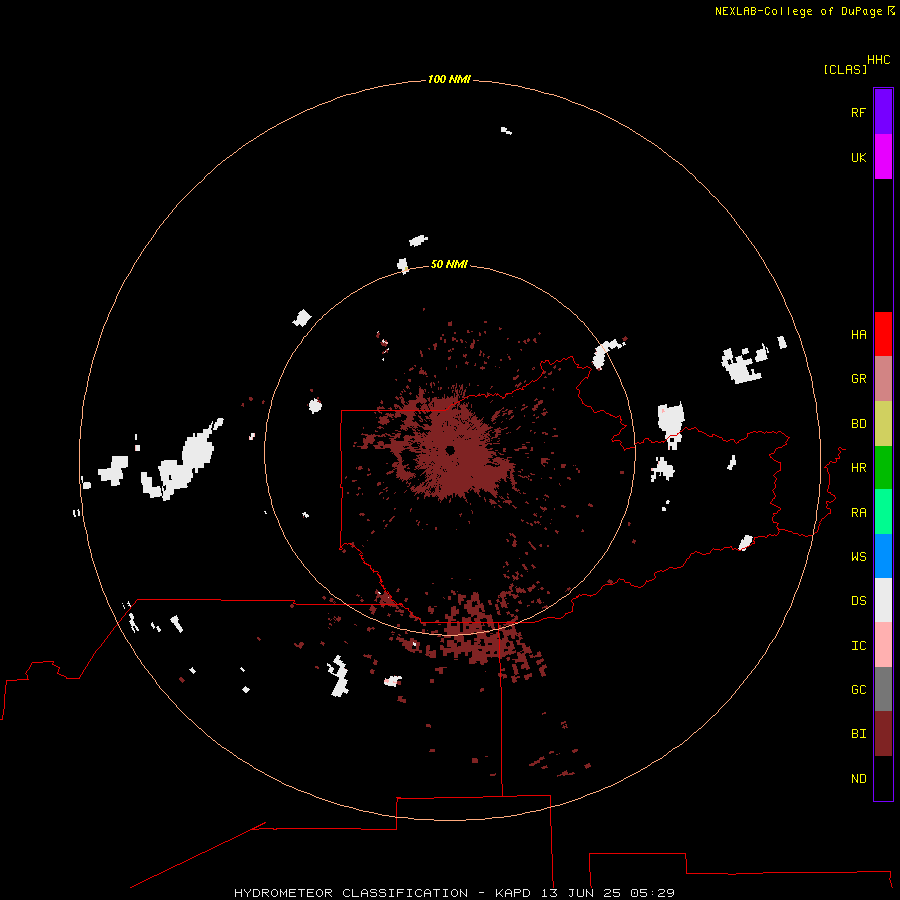
Task: Click the NEXLAB-College of DuPage credit text
Action: 798,11
